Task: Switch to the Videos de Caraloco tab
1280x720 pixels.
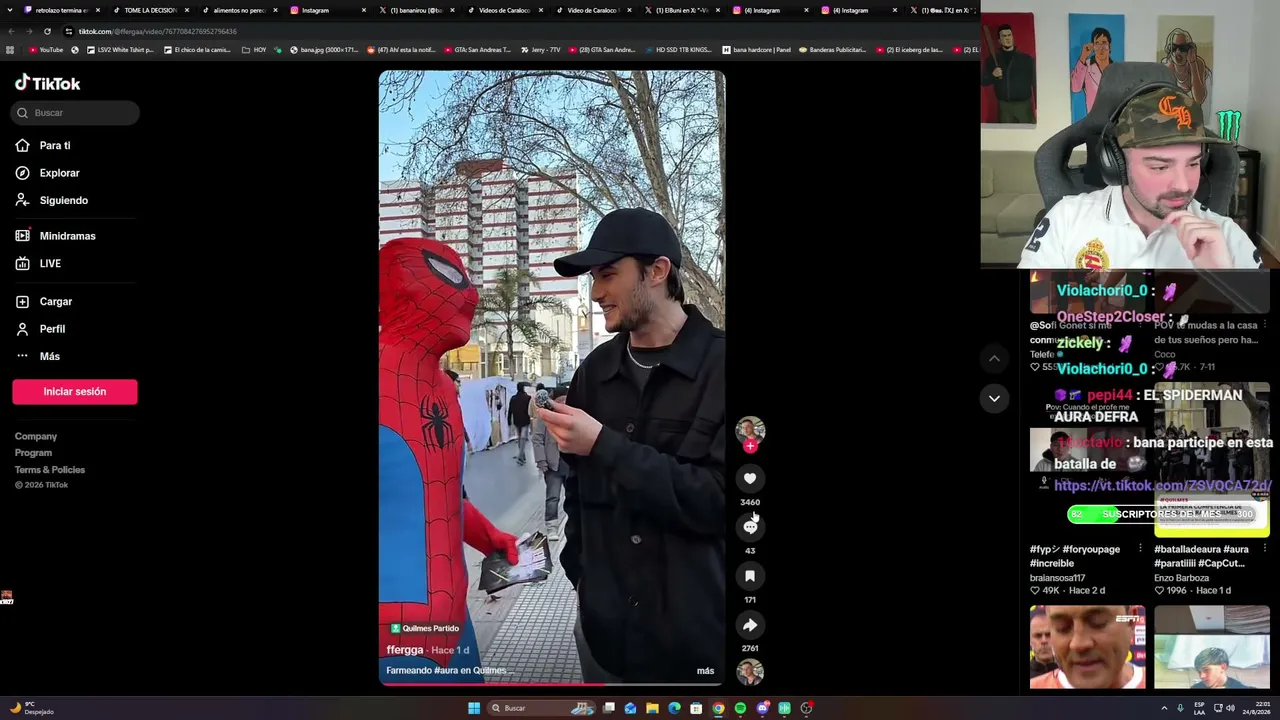Action: tap(505, 10)
